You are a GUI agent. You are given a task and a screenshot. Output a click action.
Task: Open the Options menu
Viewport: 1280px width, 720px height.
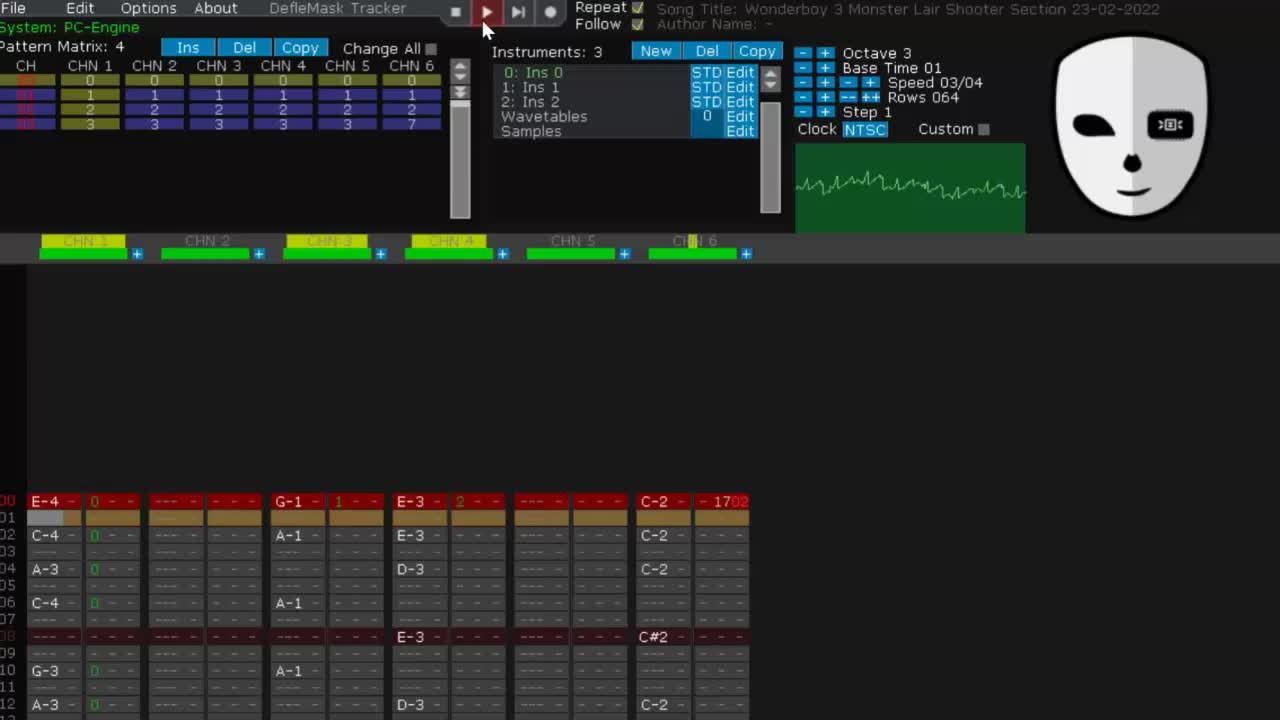click(148, 8)
